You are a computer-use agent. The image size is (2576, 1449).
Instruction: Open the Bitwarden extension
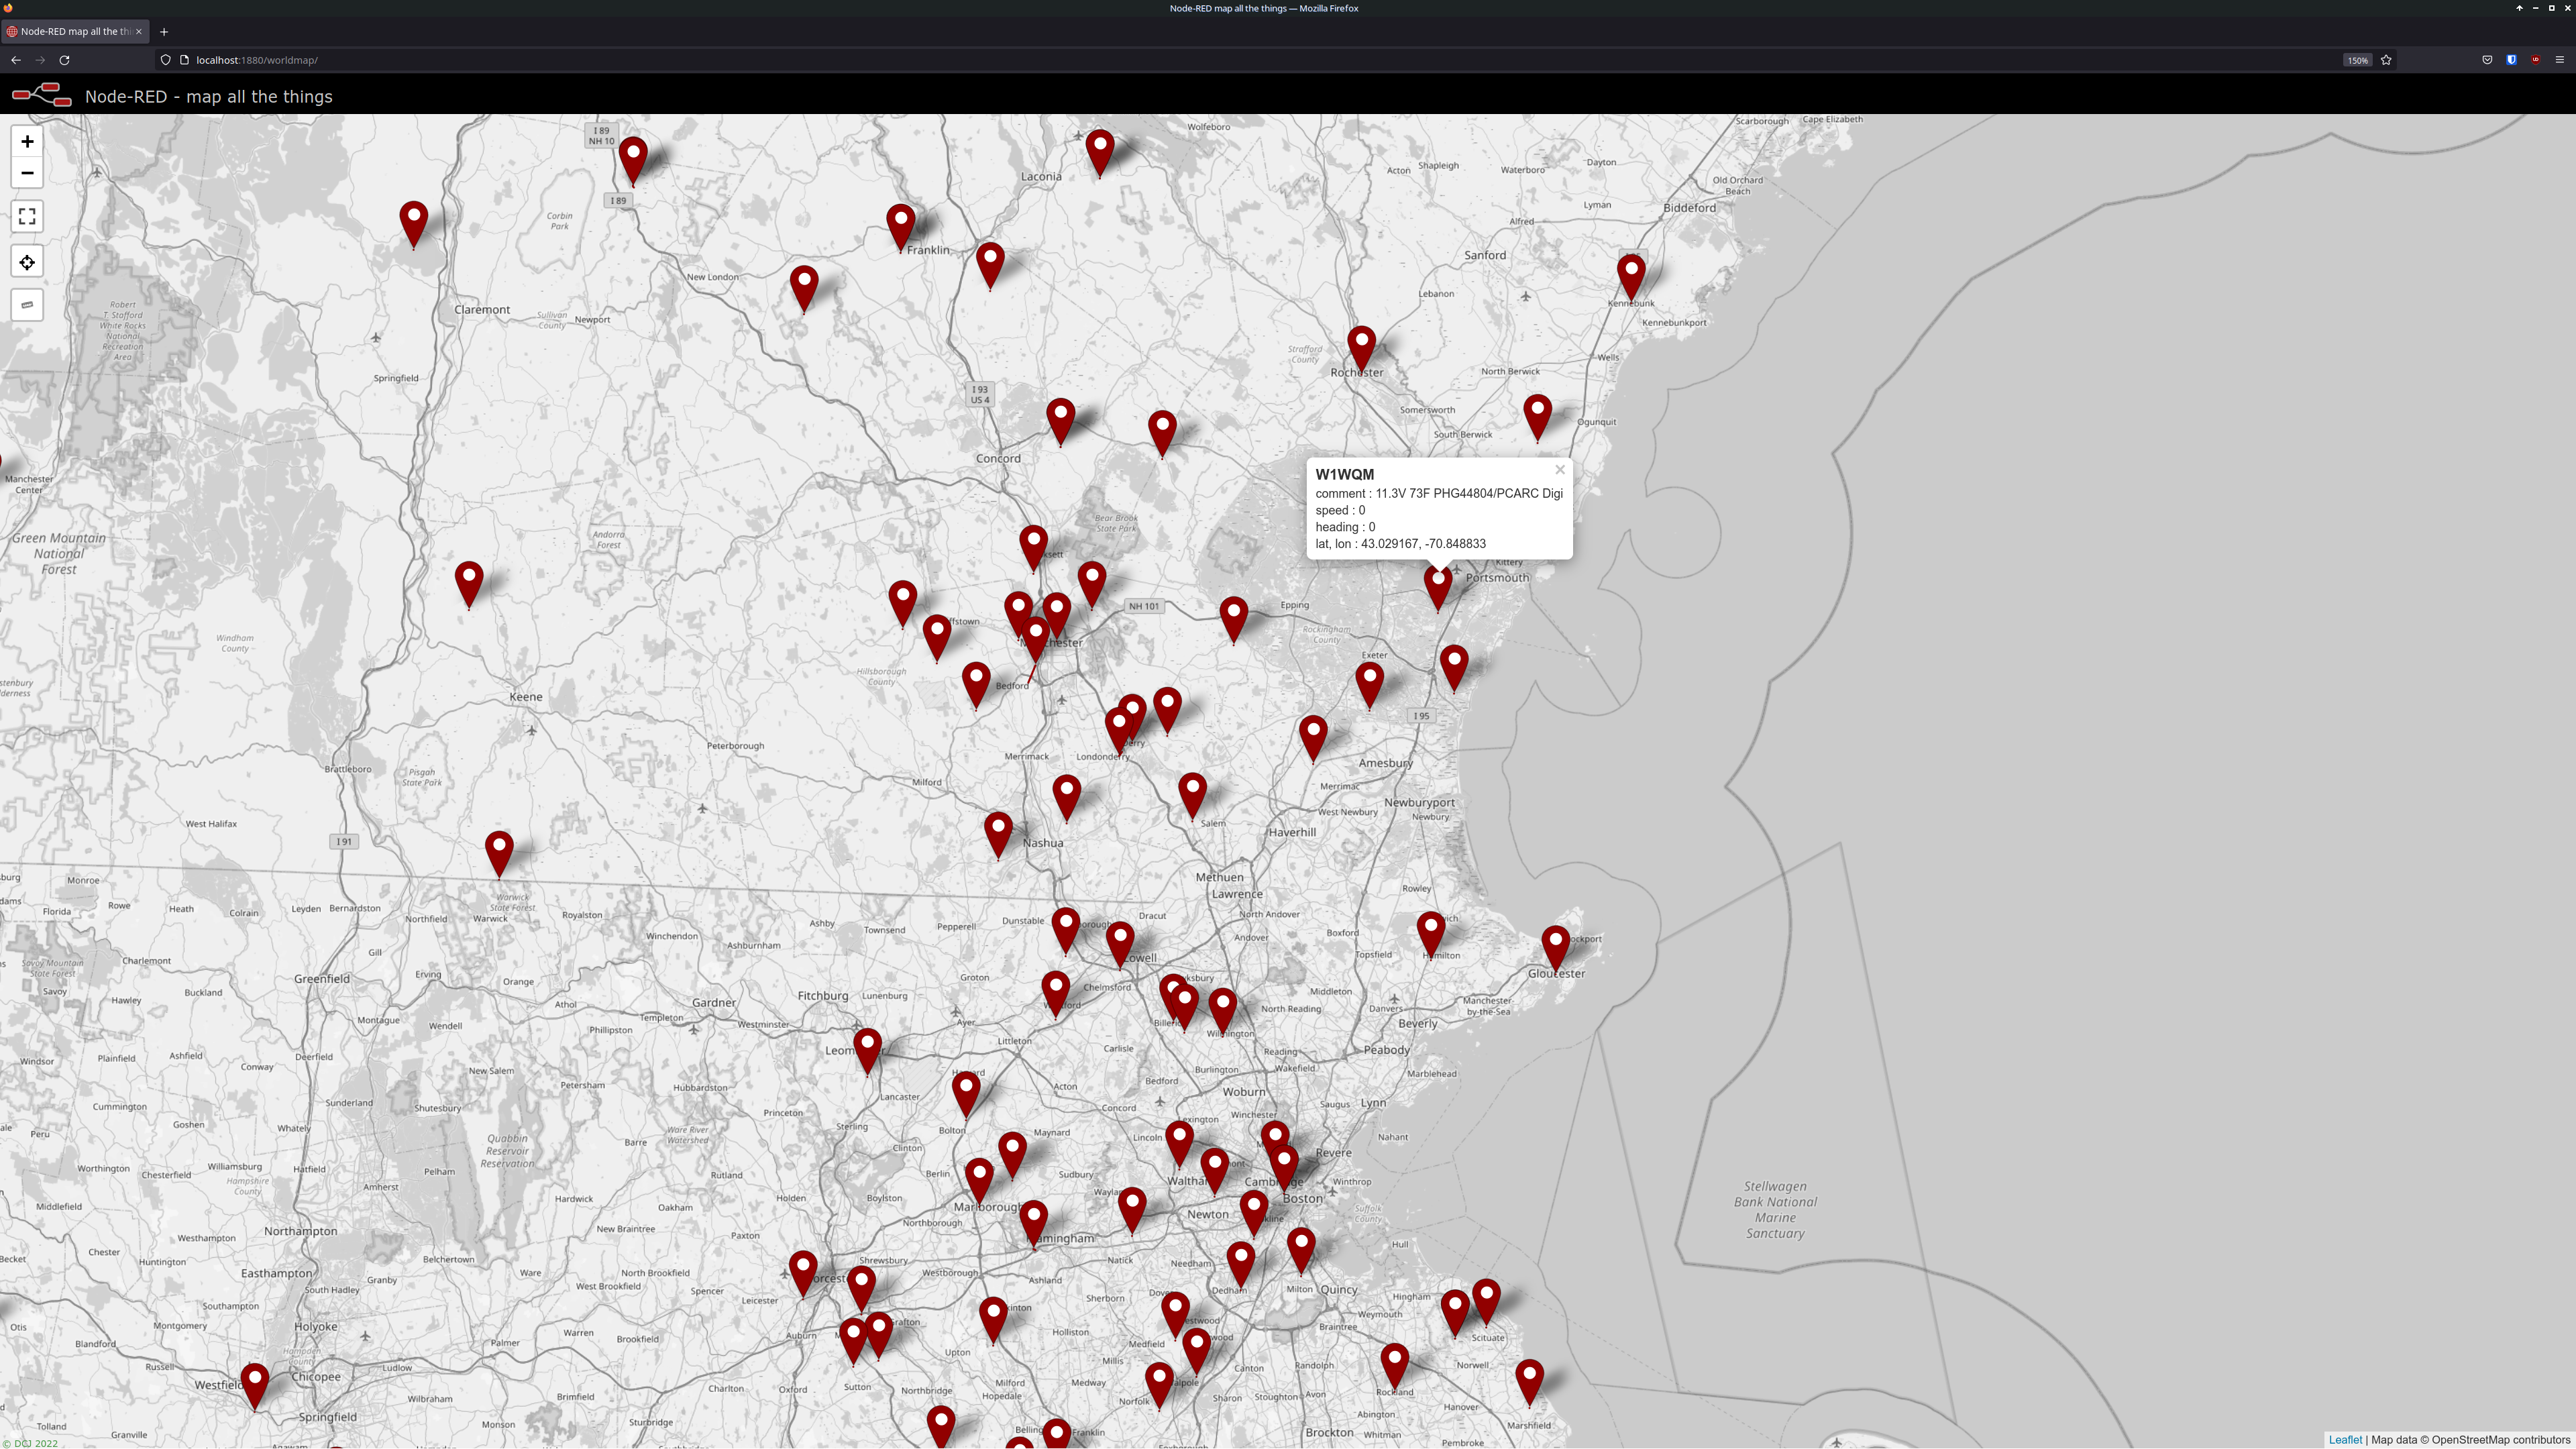[x=2511, y=60]
